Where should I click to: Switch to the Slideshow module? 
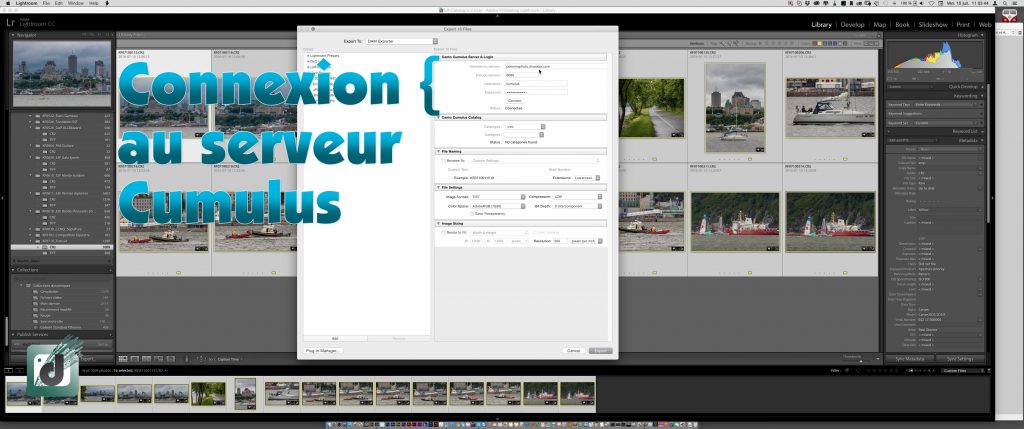(x=933, y=25)
